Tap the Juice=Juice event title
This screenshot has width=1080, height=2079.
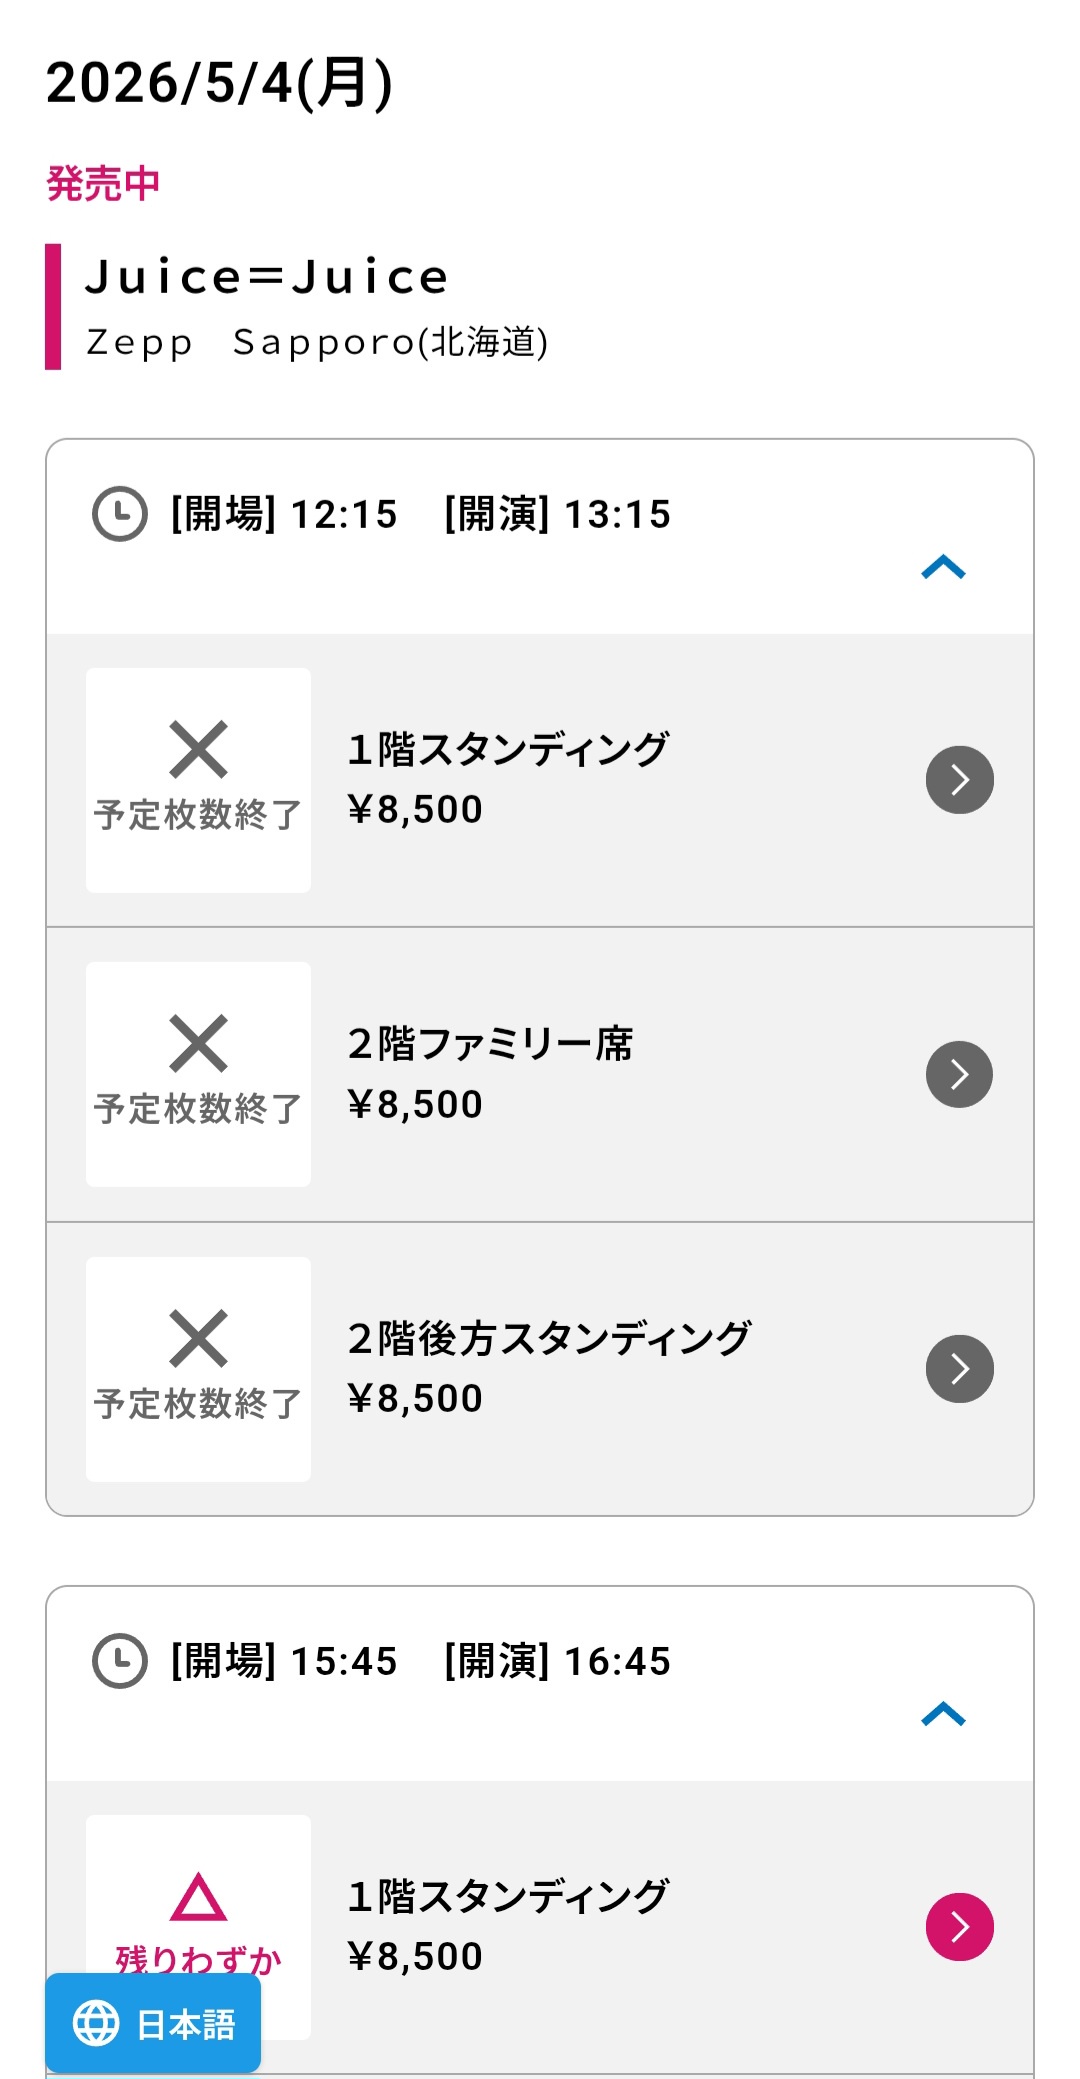(x=266, y=277)
